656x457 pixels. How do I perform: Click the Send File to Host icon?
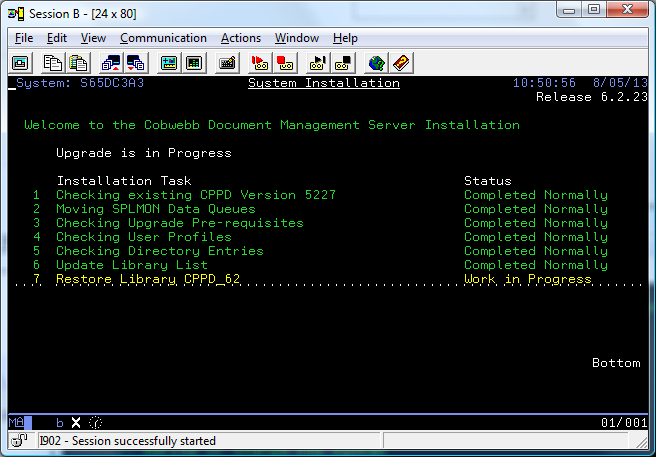point(111,63)
